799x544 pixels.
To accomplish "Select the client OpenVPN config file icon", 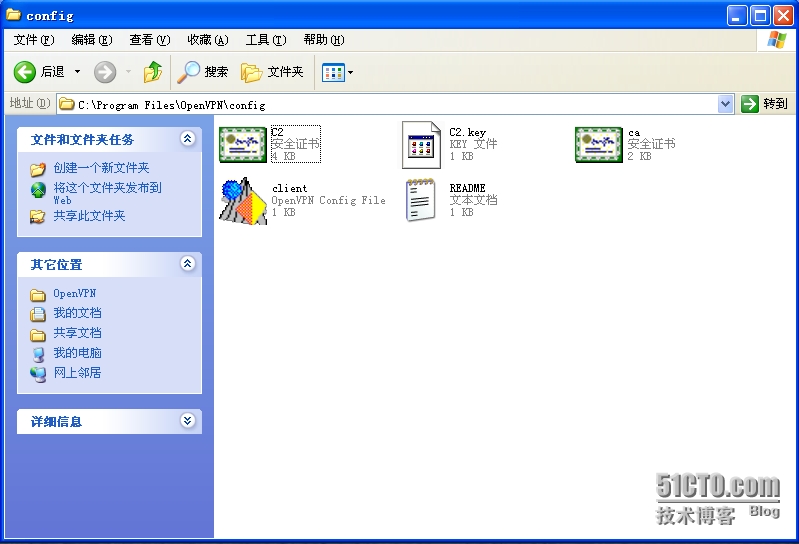I will [243, 201].
